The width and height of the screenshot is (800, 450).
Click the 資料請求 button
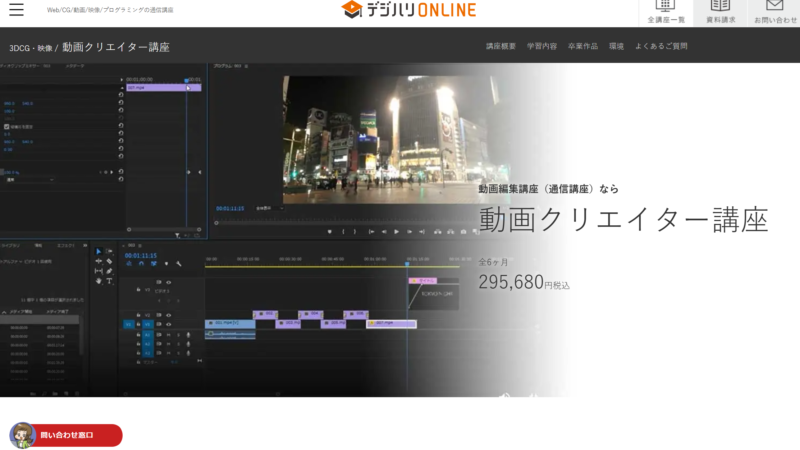(x=720, y=12)
